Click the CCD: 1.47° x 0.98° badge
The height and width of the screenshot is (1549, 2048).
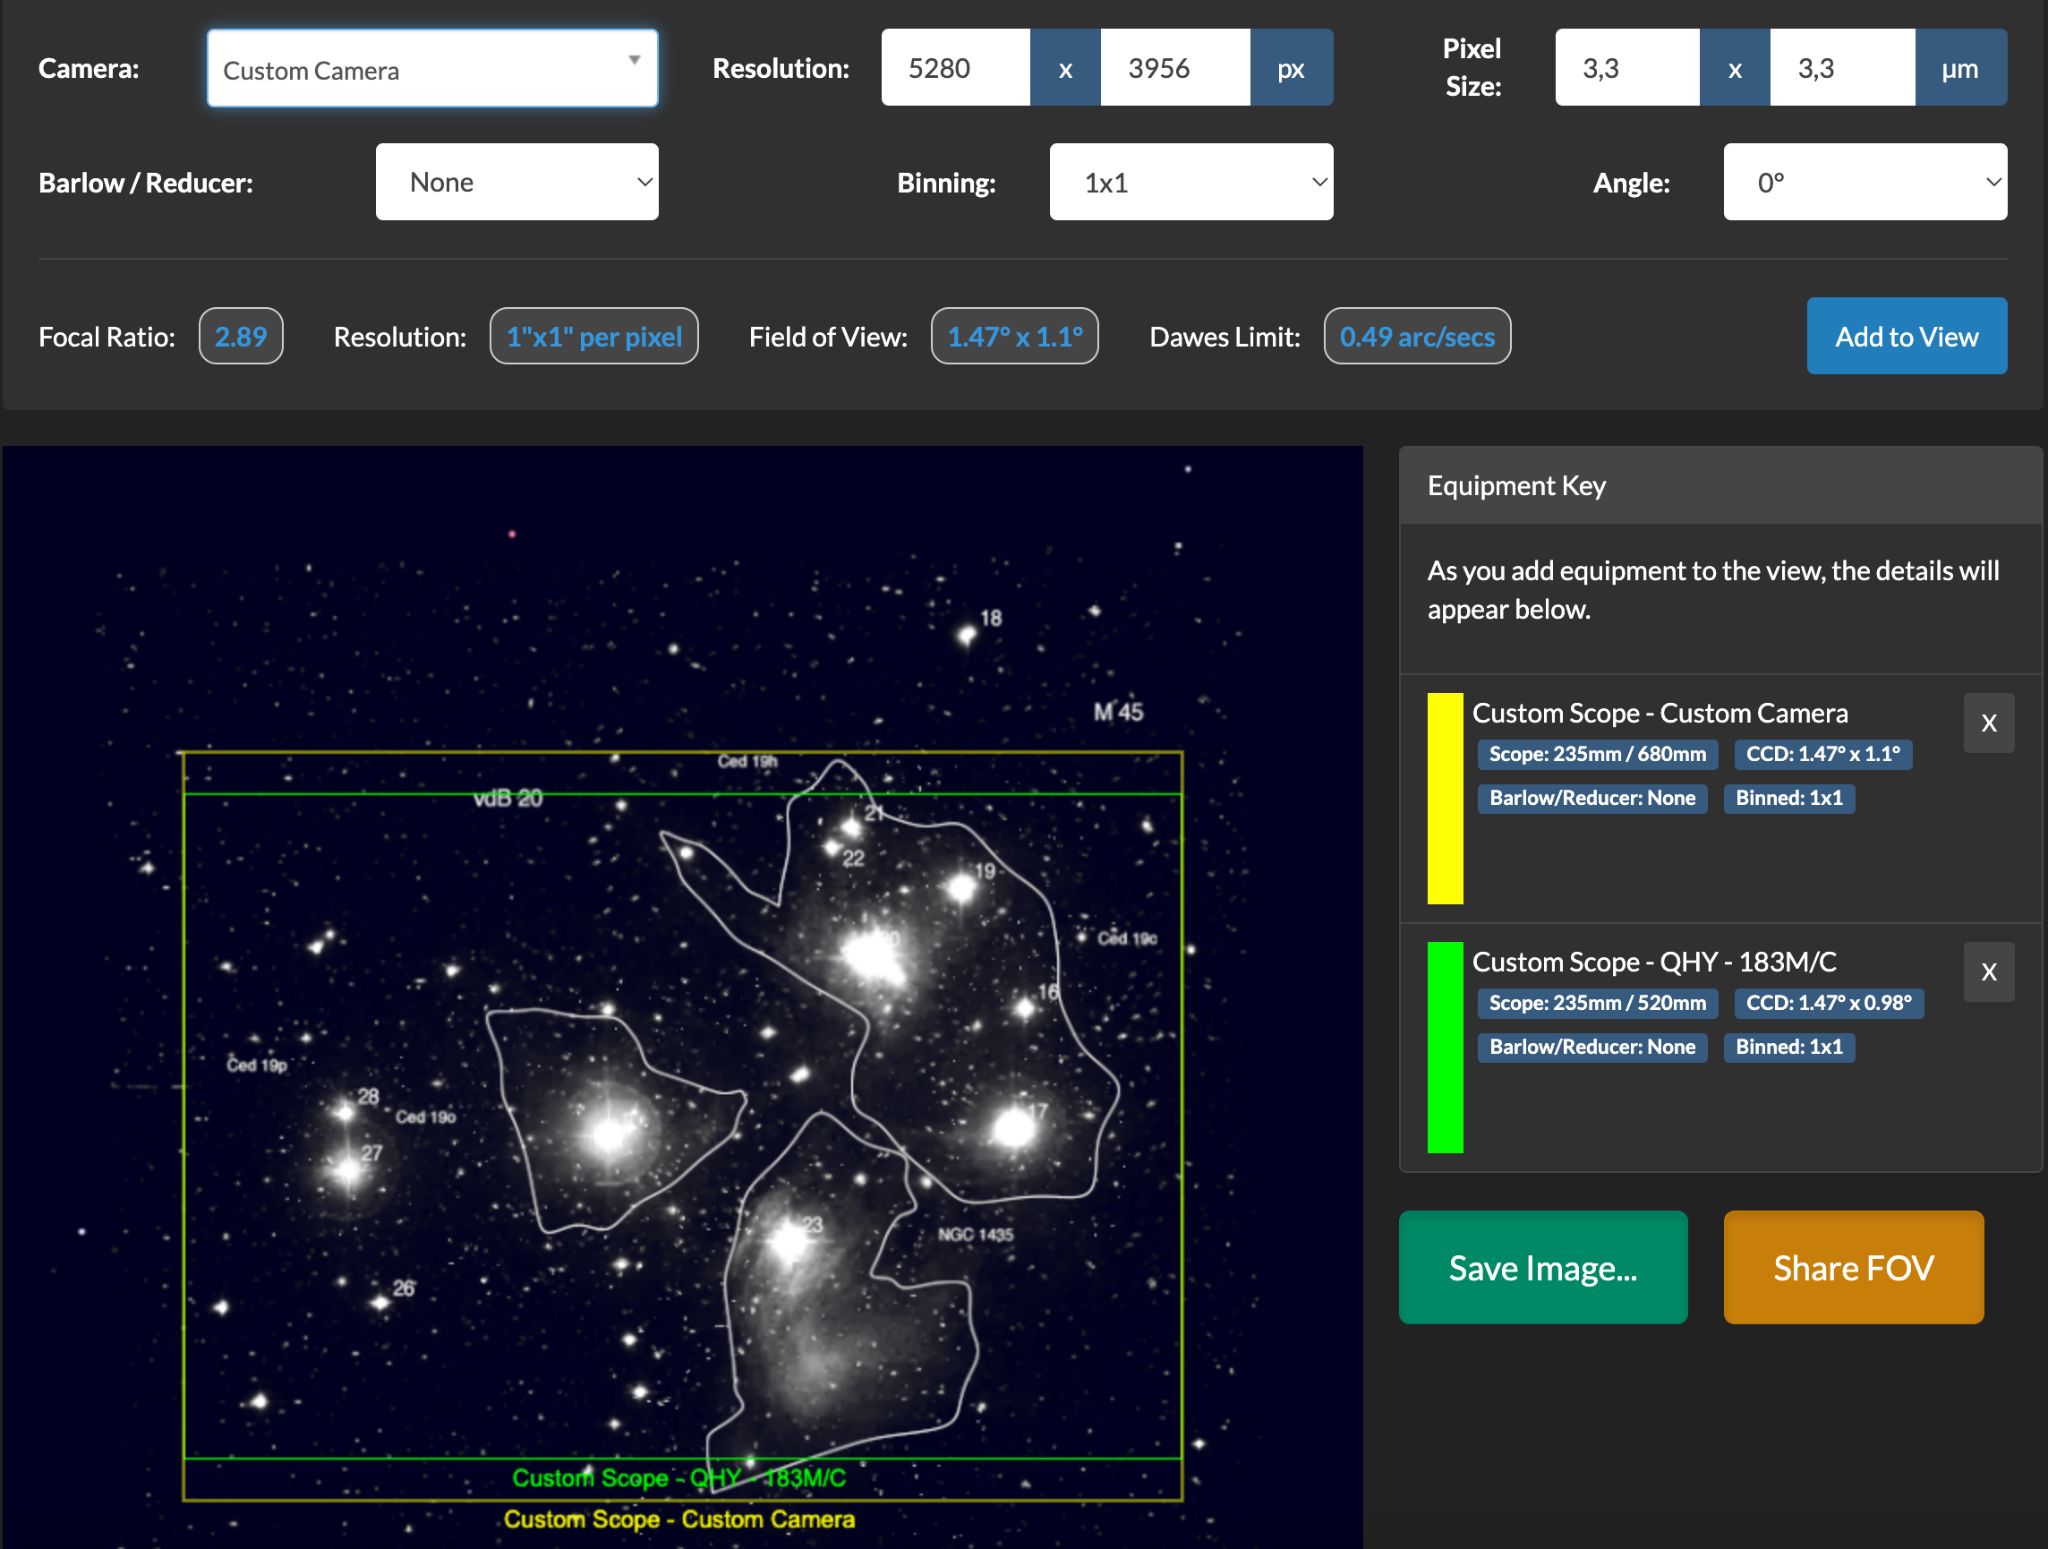pyautogui.click(x=1829, y=1003)
